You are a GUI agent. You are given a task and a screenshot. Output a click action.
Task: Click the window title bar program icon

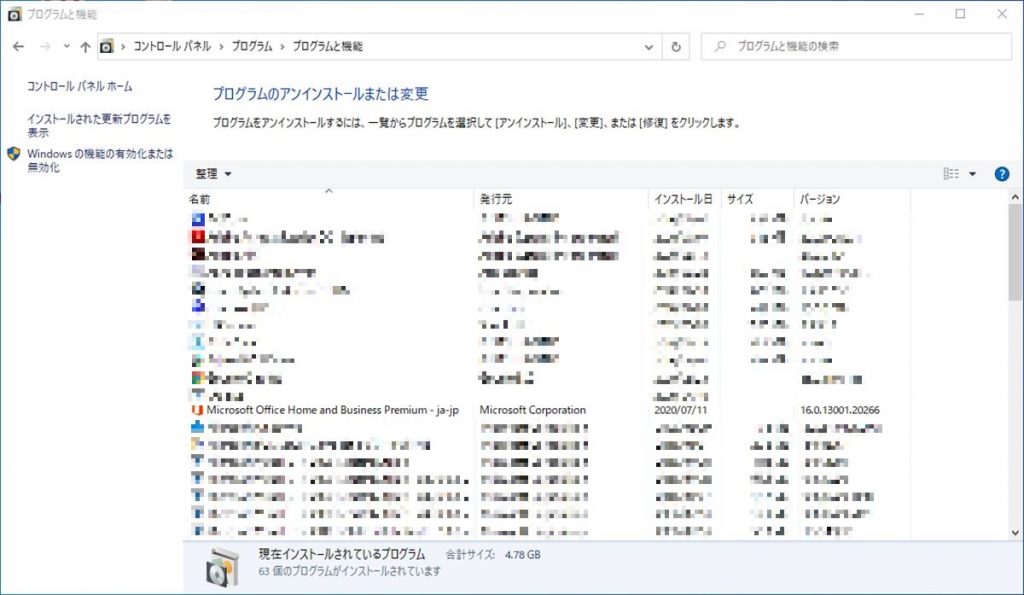(x=14, y=14)
